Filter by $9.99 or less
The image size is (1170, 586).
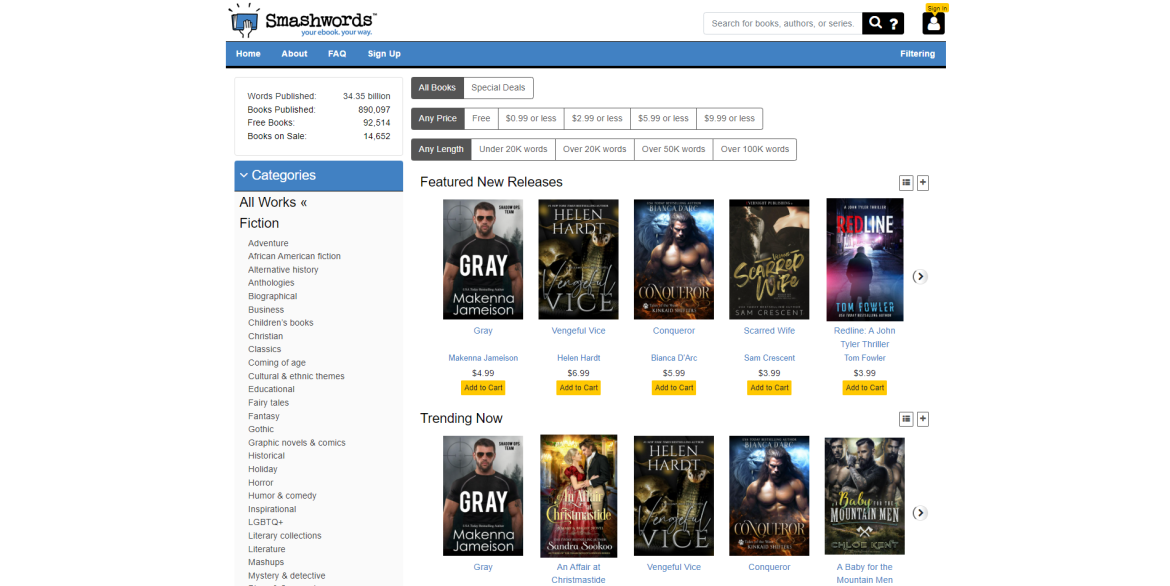pos(729,118)
